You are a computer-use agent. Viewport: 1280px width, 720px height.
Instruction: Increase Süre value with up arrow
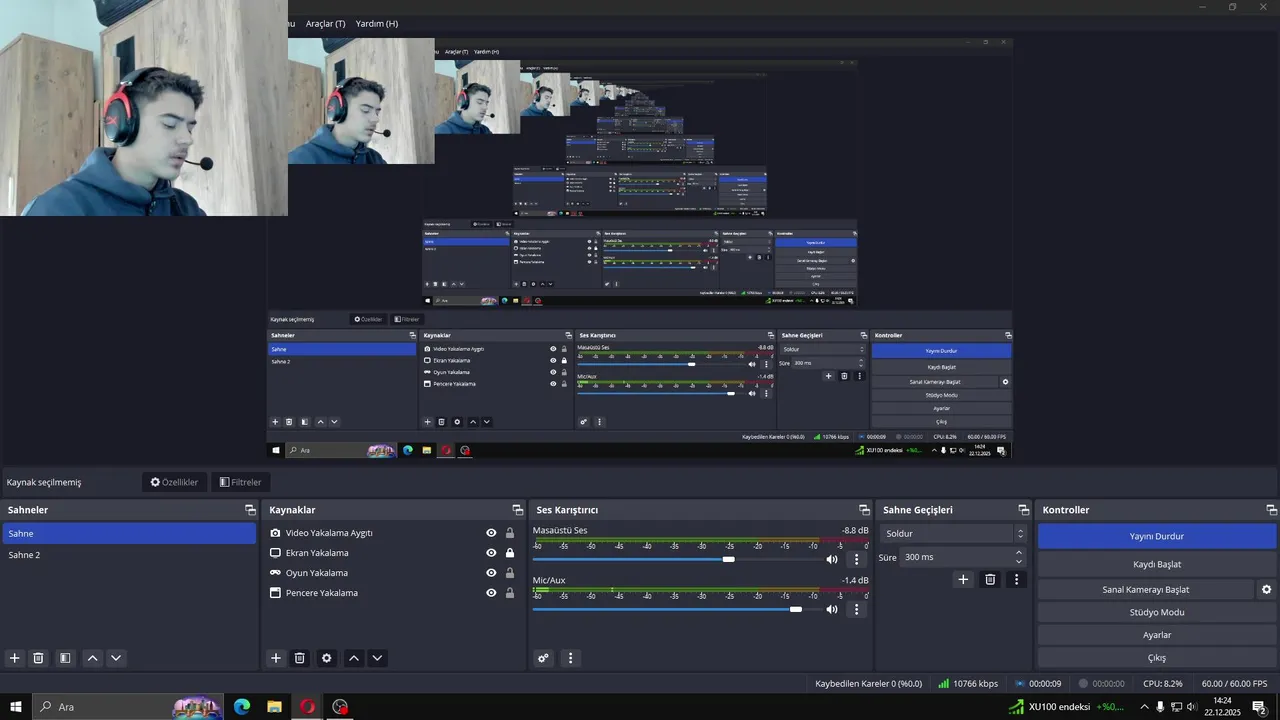(x=1019, y=552)
